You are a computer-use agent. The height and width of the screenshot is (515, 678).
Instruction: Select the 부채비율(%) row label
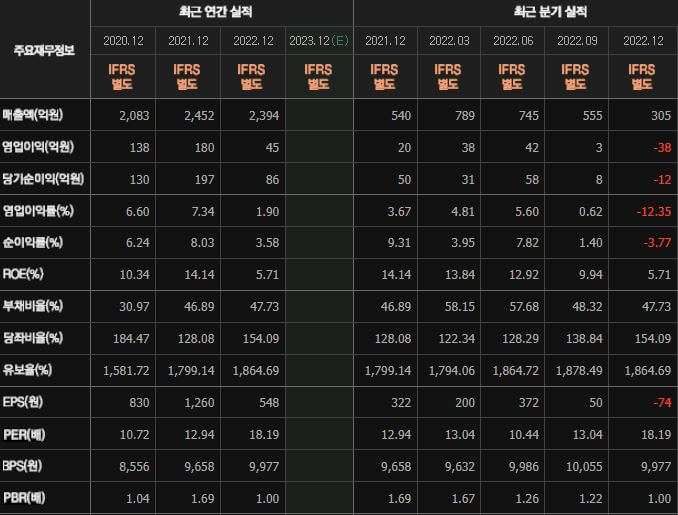click(33, 306)
